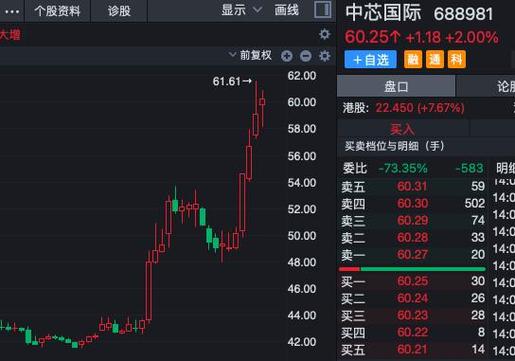Click the 卖四 volume 502
The image size is (515, 361).
click(x=475, y=203)
